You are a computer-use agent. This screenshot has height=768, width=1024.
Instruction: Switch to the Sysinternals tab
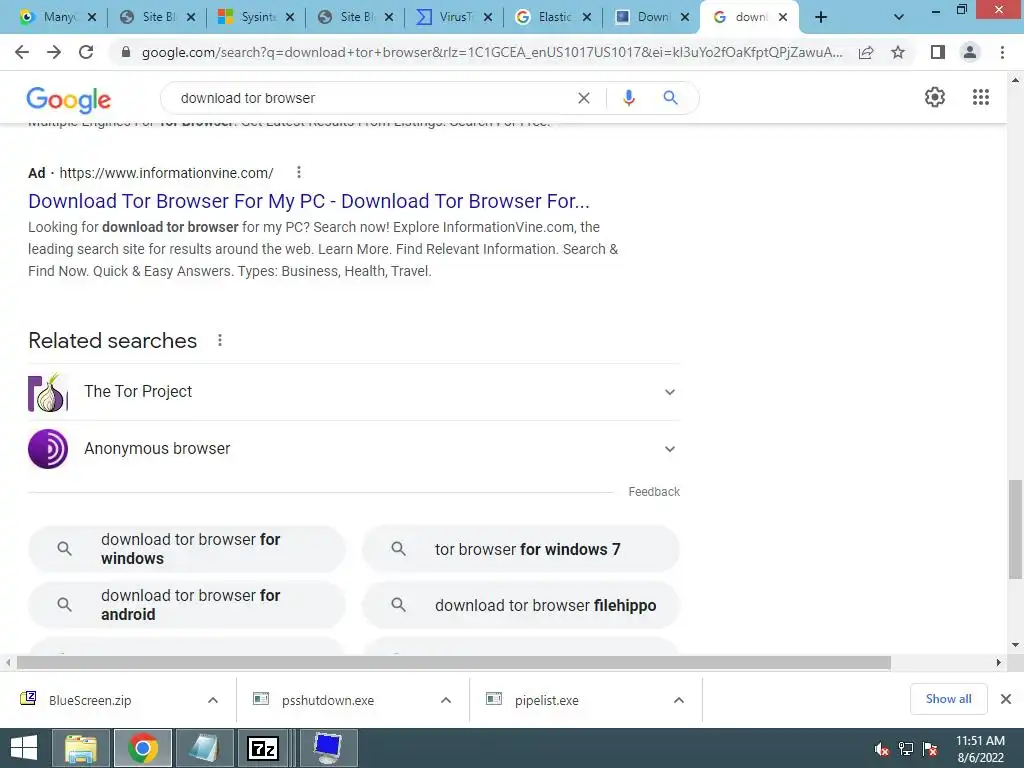pos(255,18)
